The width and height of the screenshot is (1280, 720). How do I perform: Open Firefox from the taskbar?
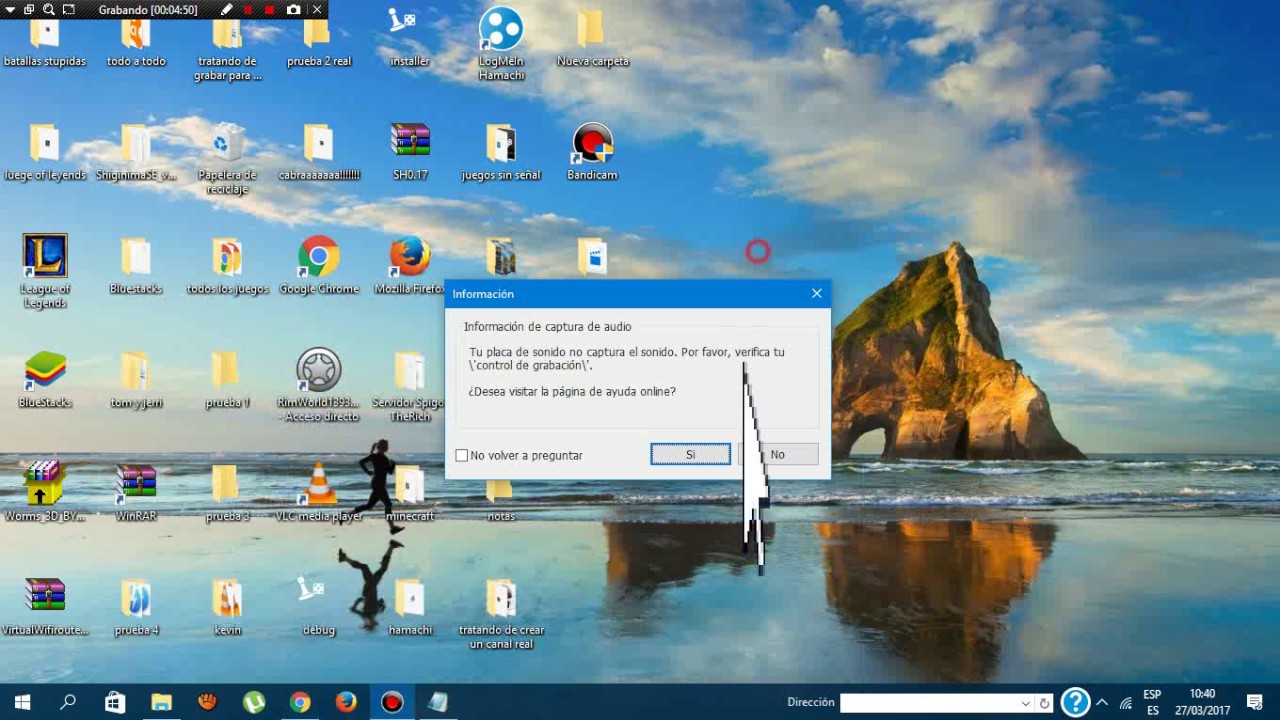[346, 702]
